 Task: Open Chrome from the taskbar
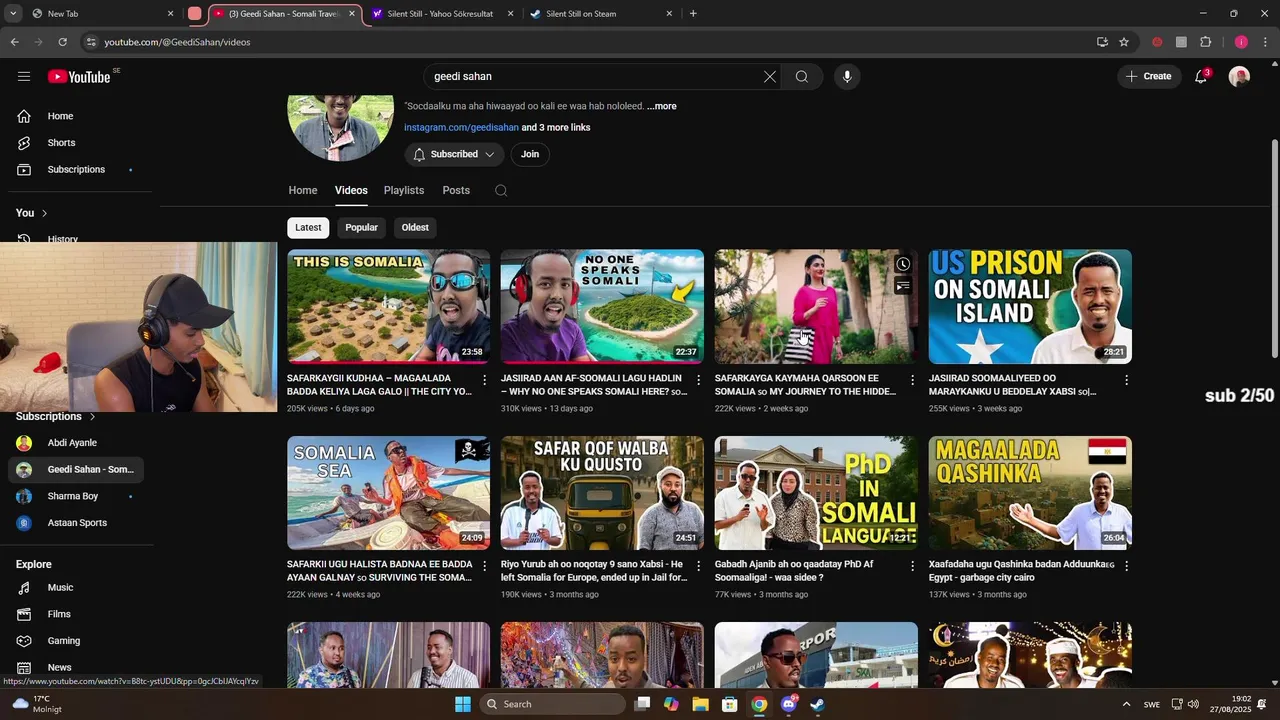pos(759,704)
